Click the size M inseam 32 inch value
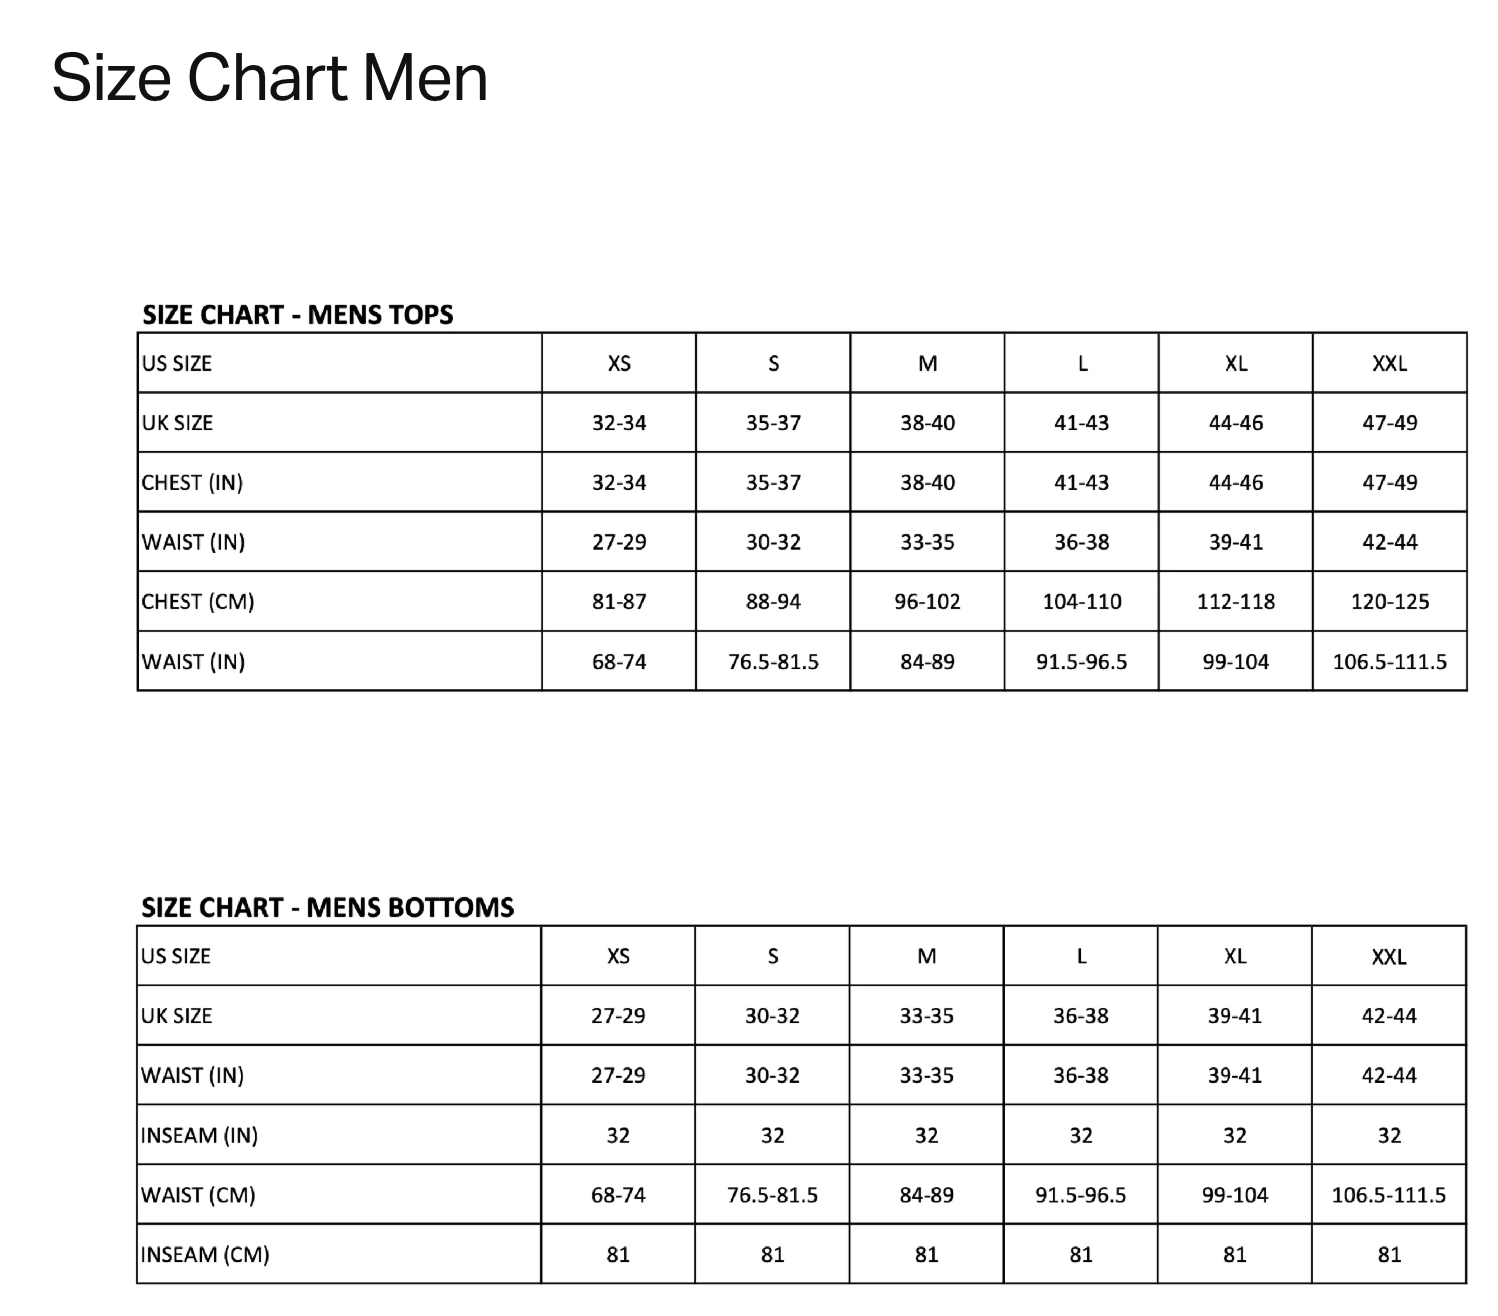 click(x=927, y=1136)
